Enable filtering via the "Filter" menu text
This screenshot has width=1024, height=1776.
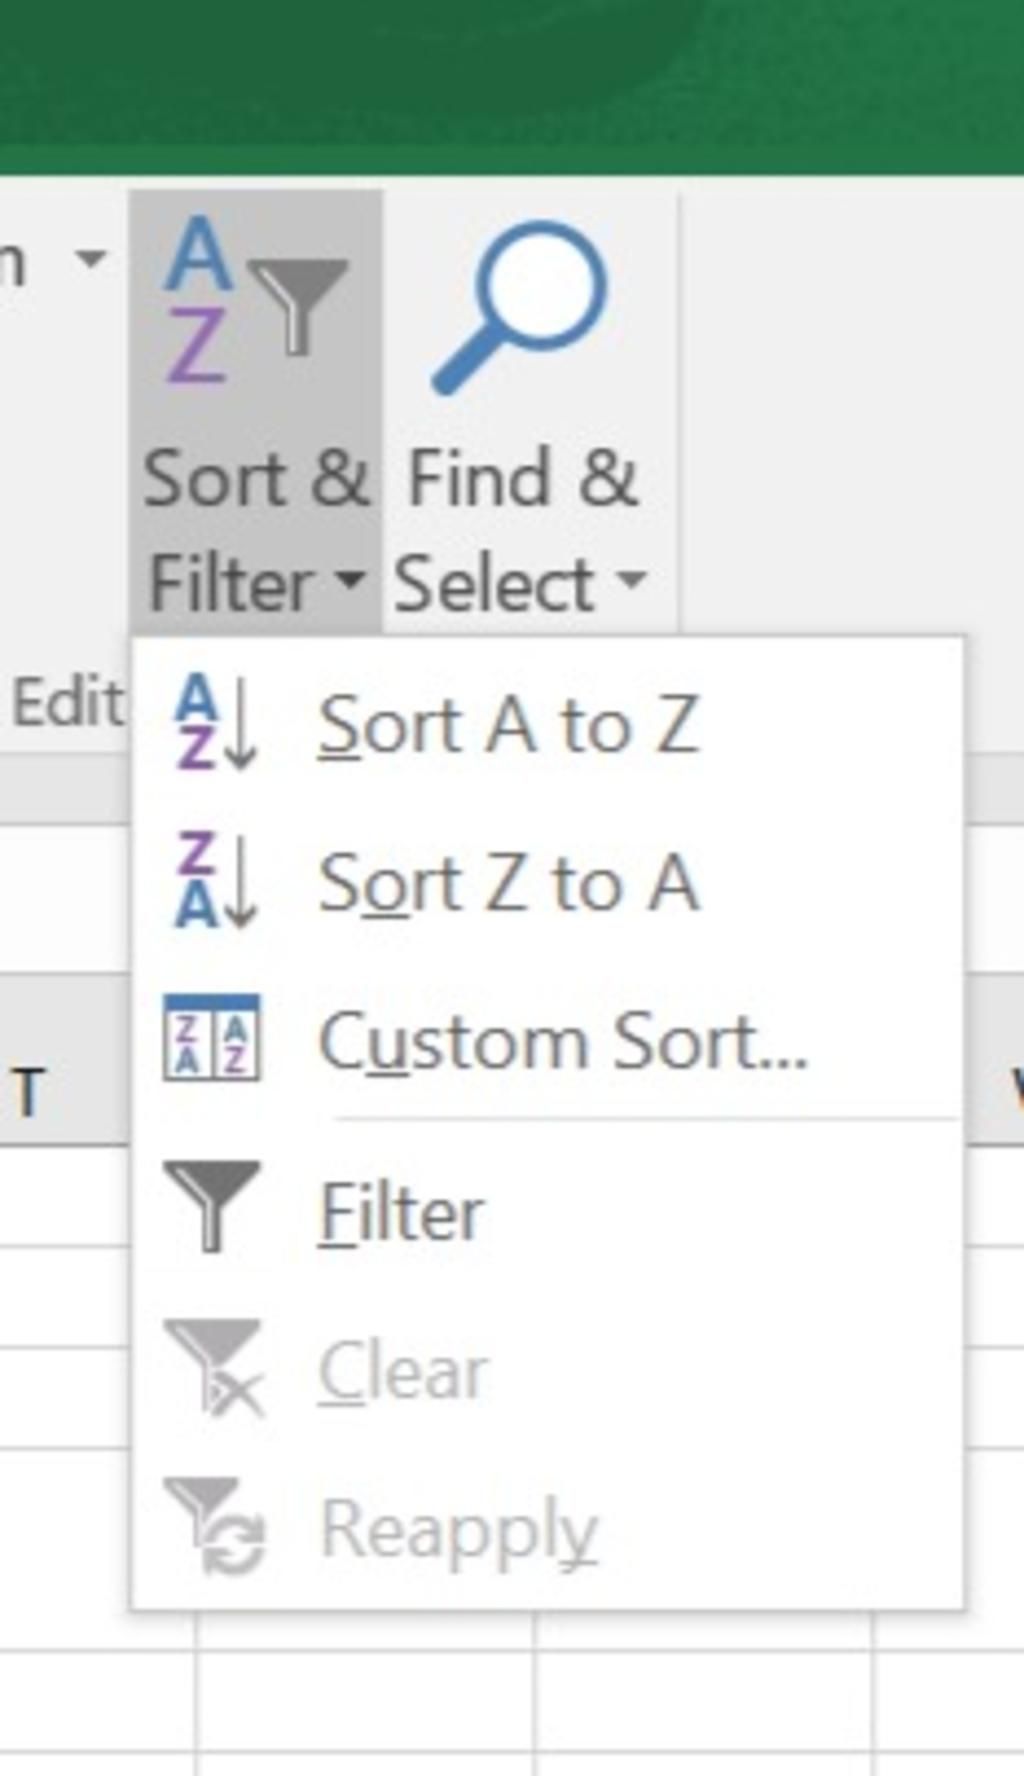(x=401, y=1212)
